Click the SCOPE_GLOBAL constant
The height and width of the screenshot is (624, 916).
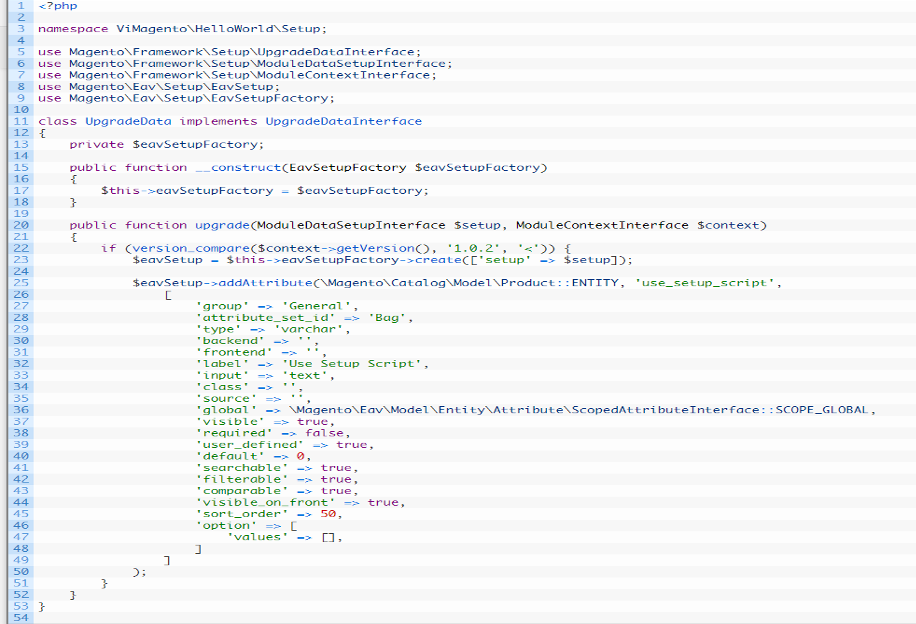point(822,410)
